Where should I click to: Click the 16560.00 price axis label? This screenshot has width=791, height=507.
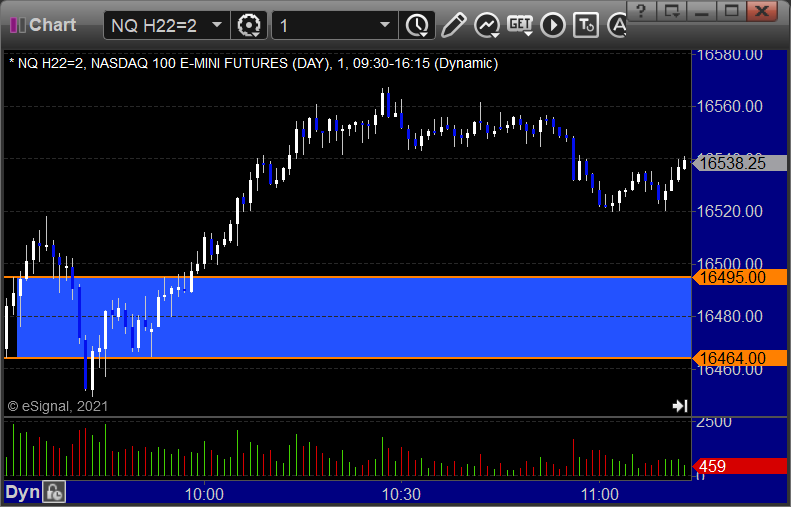click(729, 106)
